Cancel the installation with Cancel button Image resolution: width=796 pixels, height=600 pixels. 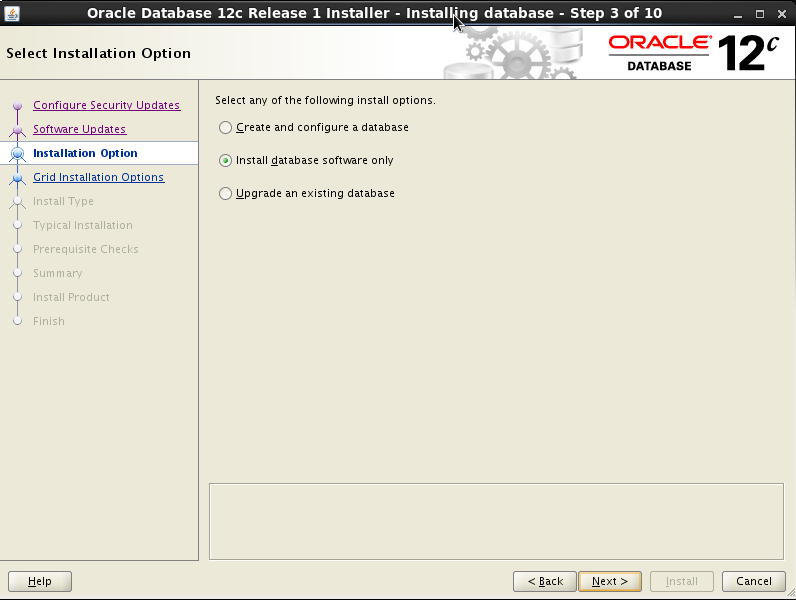pyautogui.click(x=754, y=581)
